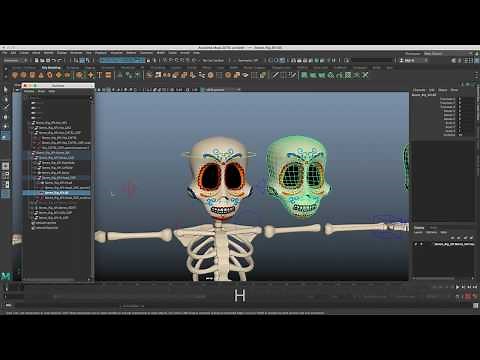
Task: Switch to single perspective layout icon
Action: point(6,166)
